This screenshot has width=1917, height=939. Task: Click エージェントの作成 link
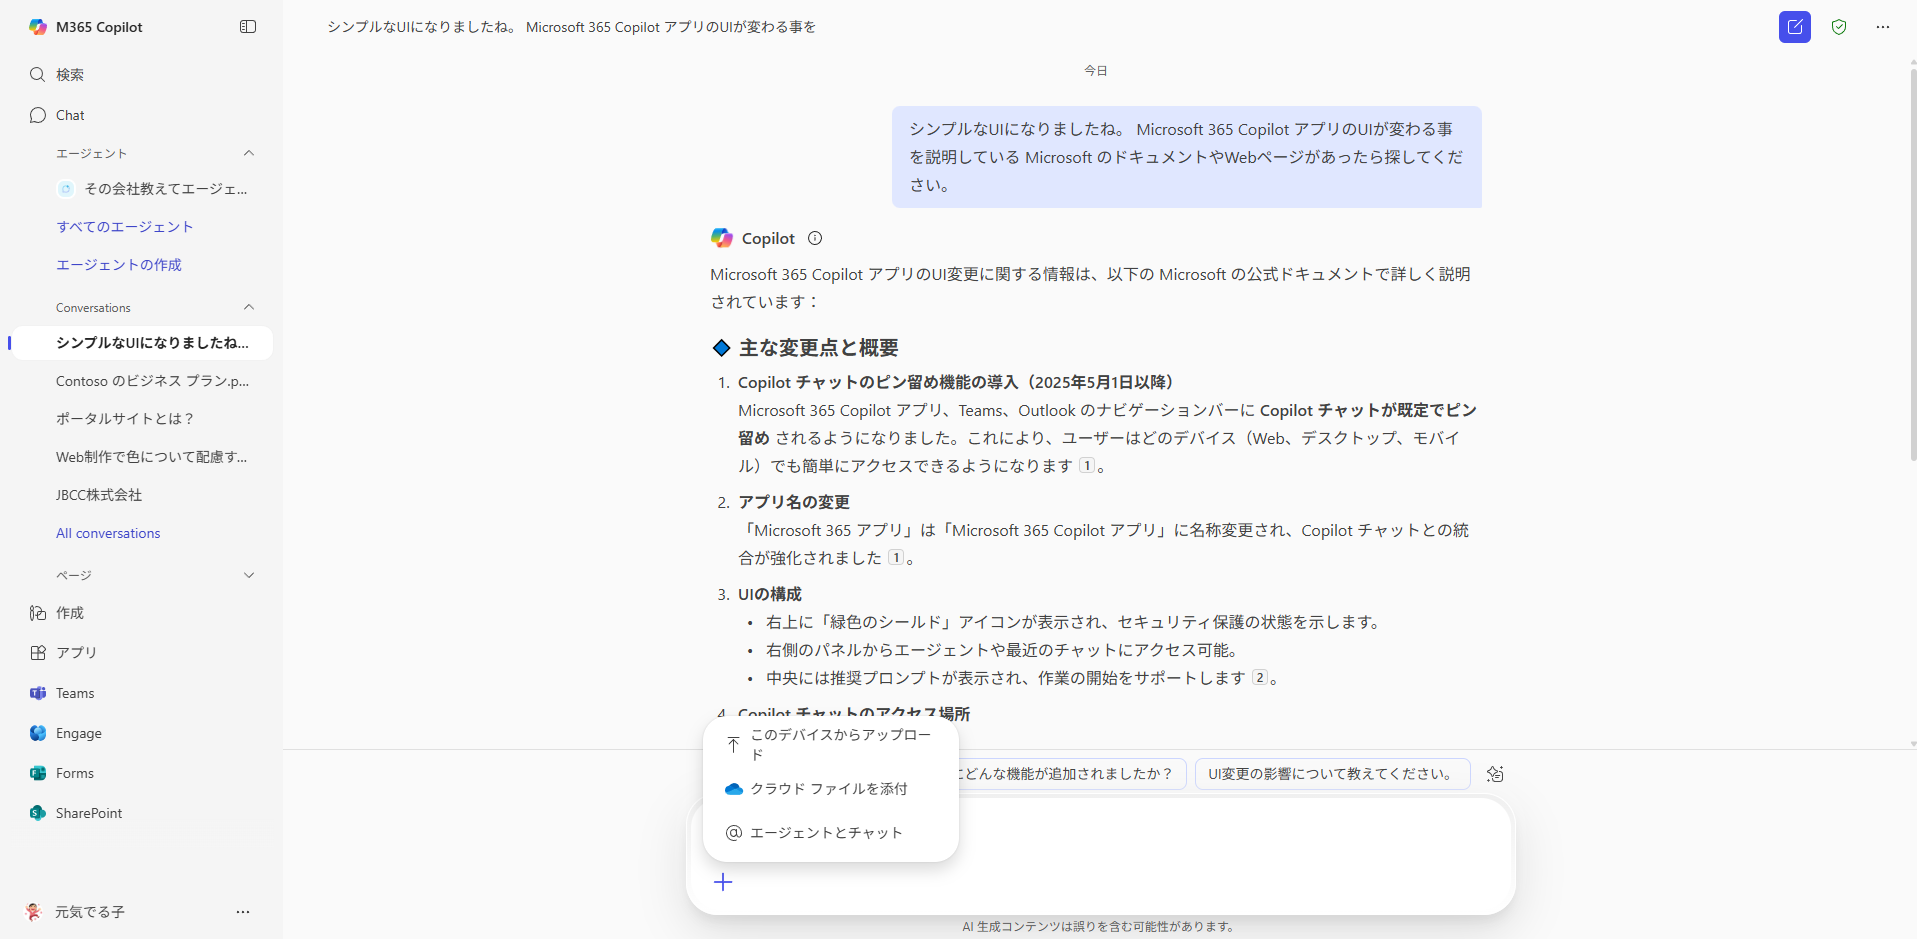119,265
